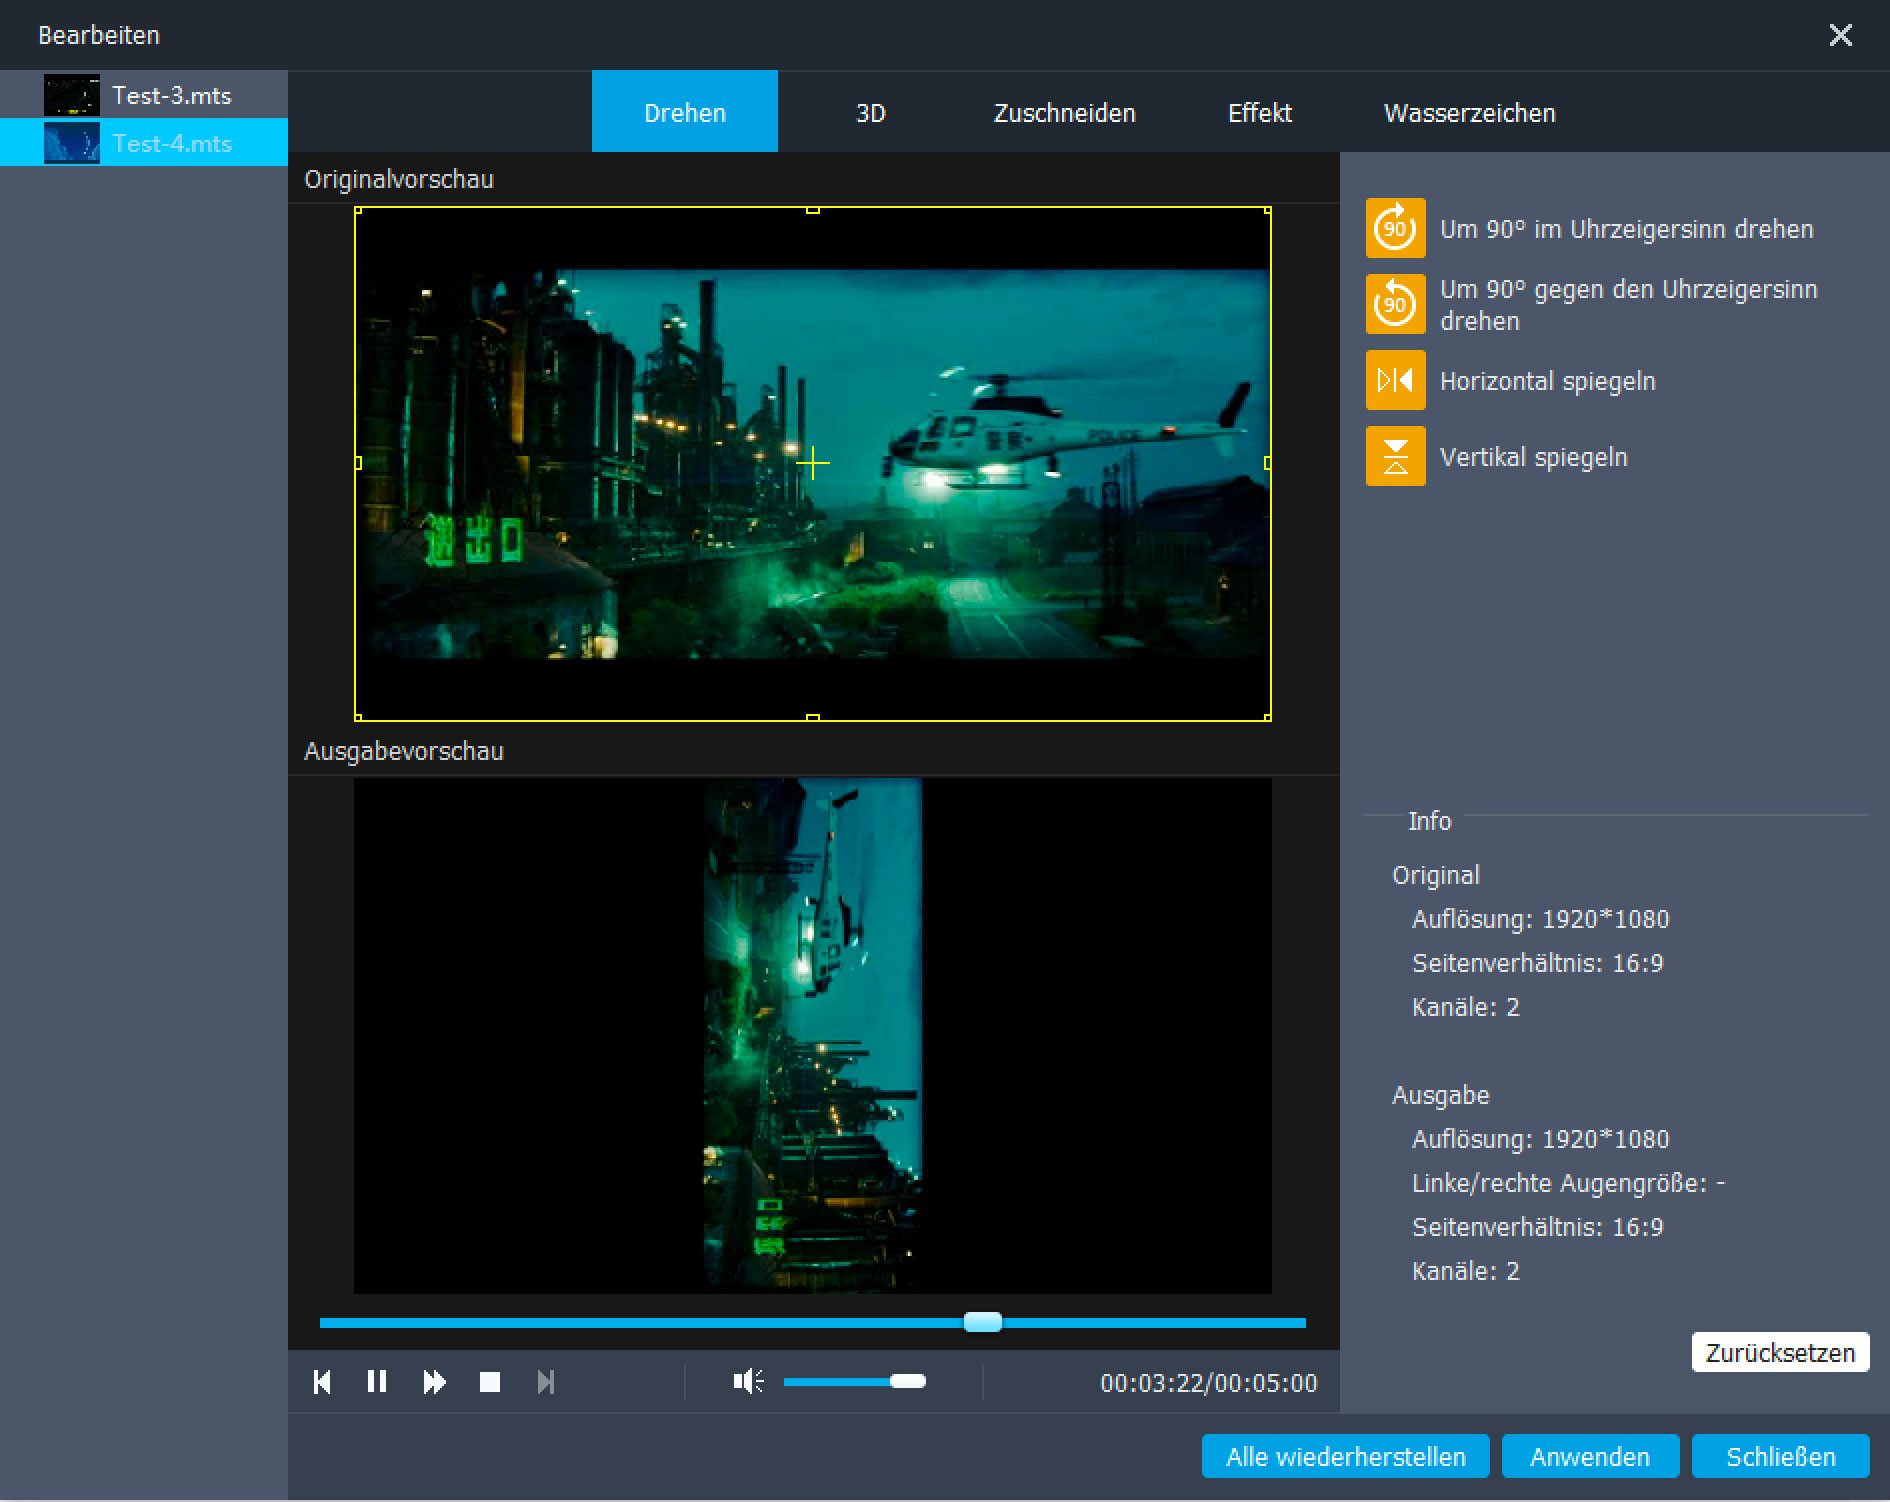Click Alle wiederherstellen button
Image resolution: width=1890 pixels, height=1502 pixels.
point(1345,1456)
